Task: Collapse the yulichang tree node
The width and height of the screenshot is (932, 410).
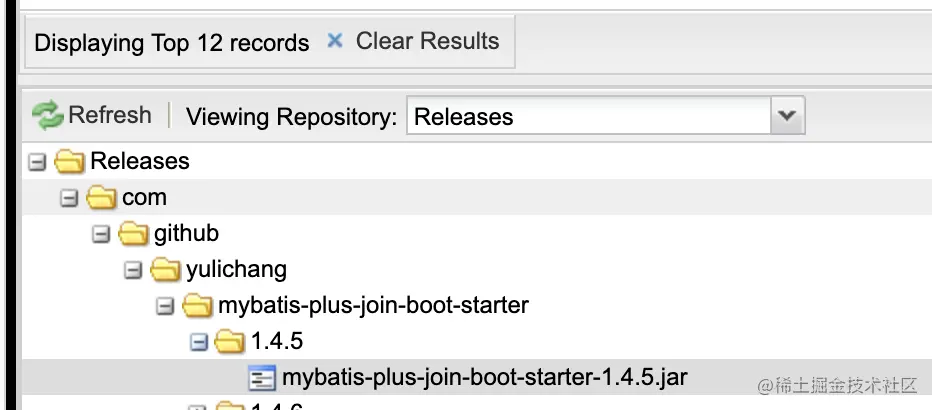Action: pyautogui.click(x=133, y=271)
